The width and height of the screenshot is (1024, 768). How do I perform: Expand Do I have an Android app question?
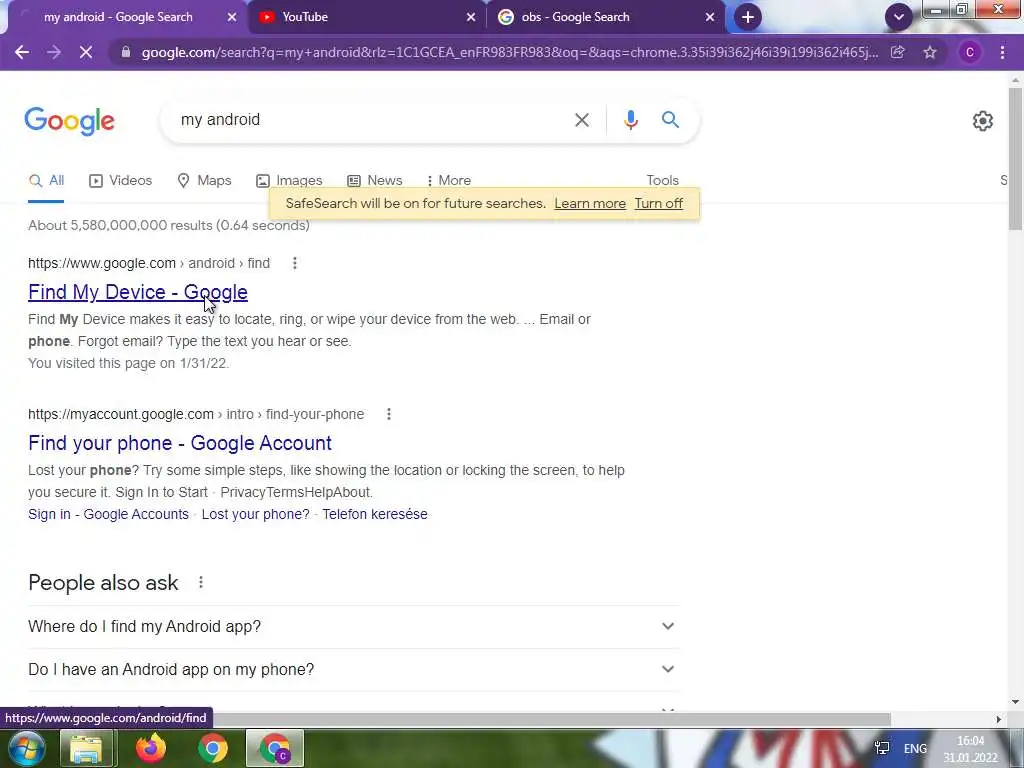point(353,669)
